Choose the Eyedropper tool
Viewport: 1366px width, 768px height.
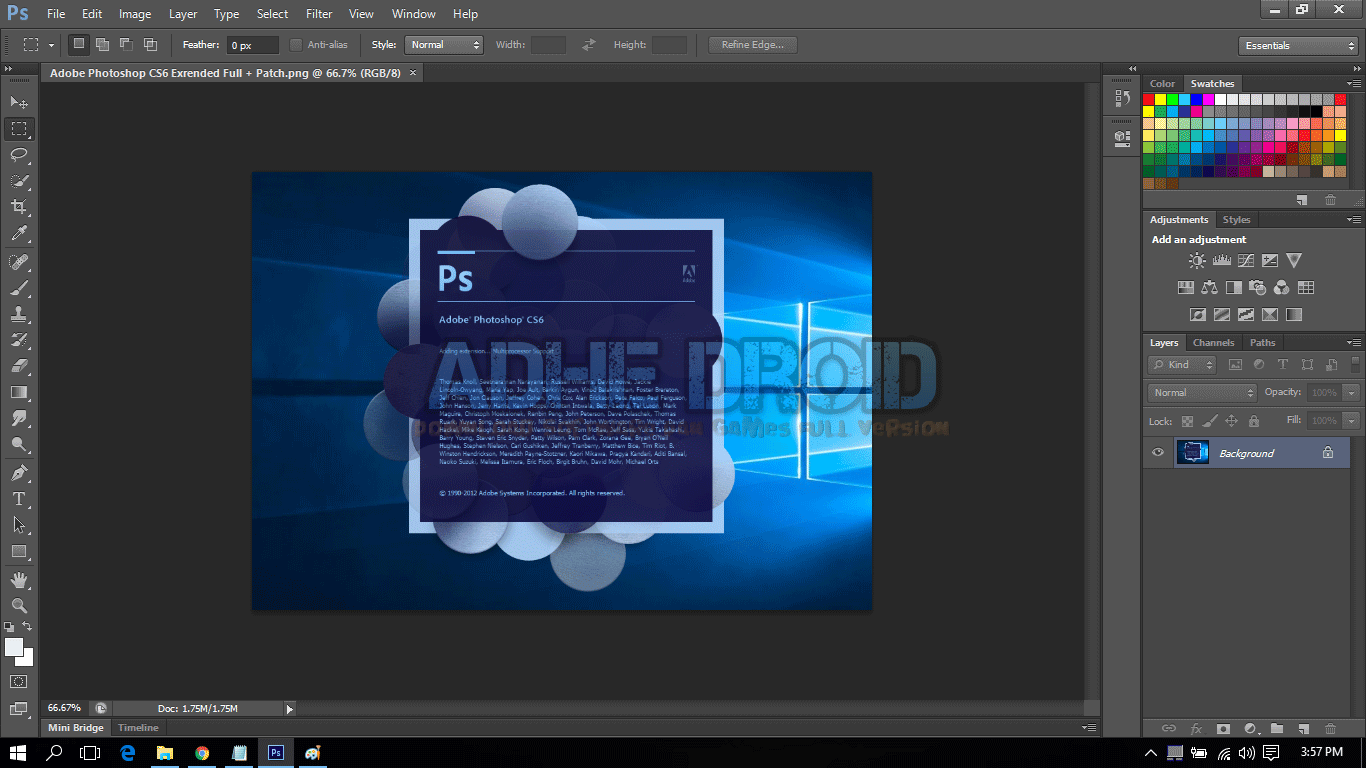tap(19, 233)
